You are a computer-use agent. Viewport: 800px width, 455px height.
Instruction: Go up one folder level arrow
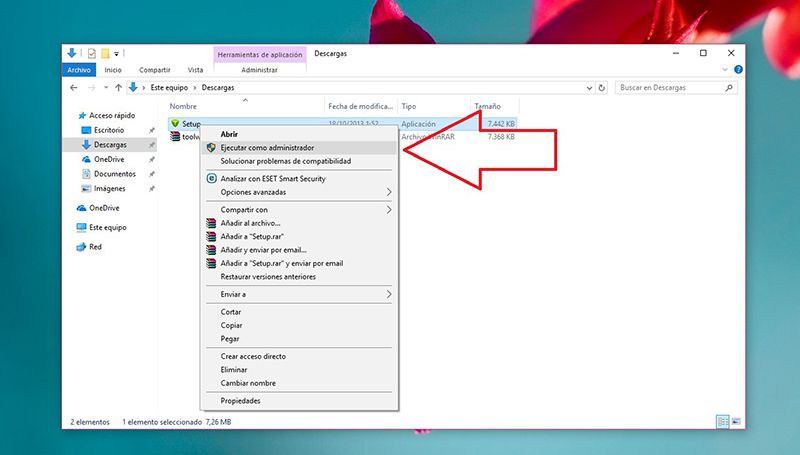118,88
